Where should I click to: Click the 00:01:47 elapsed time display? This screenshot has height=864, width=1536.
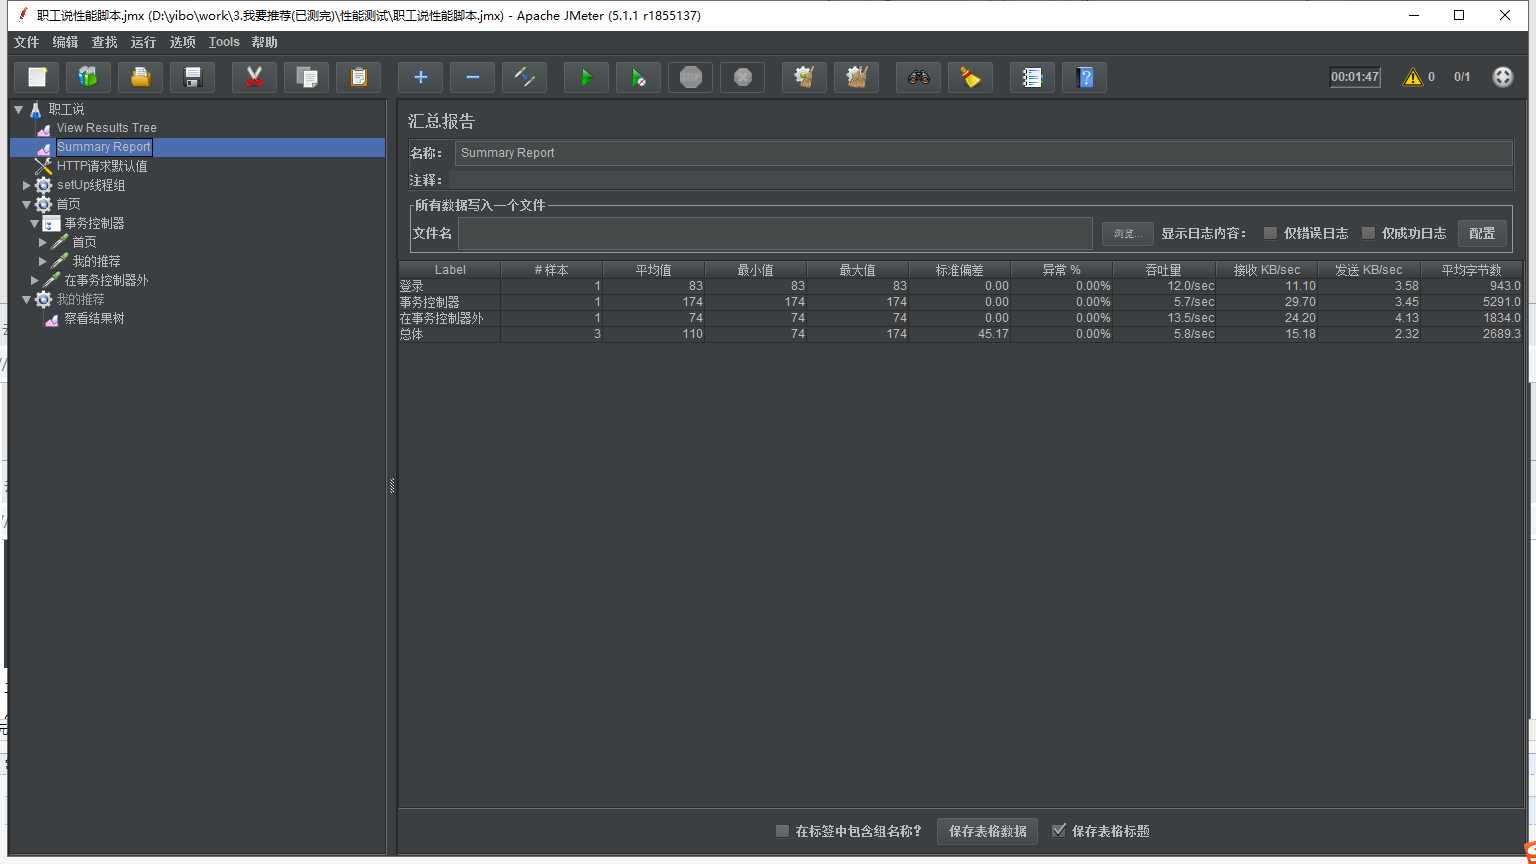[1355, 77]
